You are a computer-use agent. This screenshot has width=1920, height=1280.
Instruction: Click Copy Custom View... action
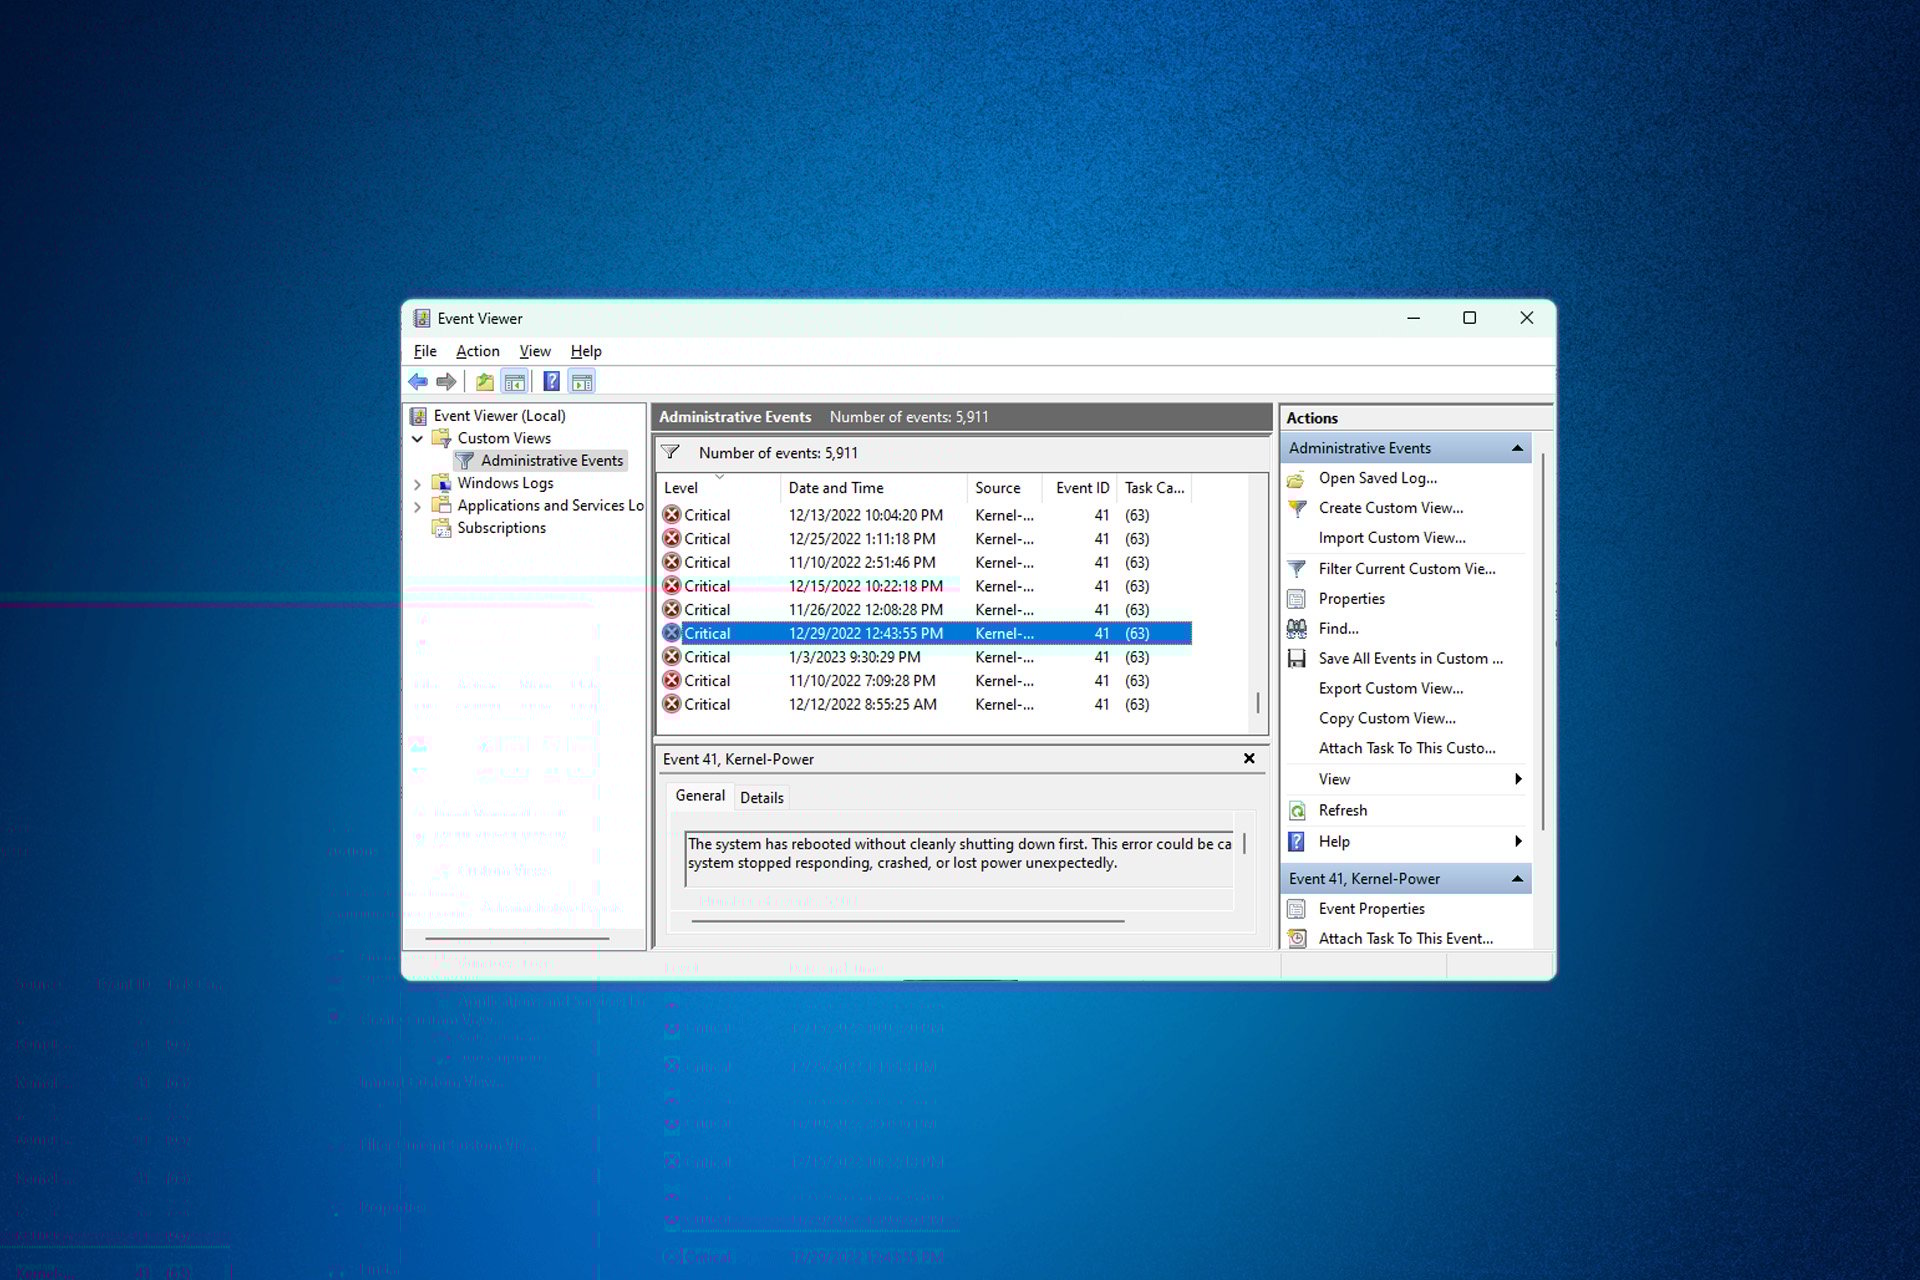(x=1387, y=719)
